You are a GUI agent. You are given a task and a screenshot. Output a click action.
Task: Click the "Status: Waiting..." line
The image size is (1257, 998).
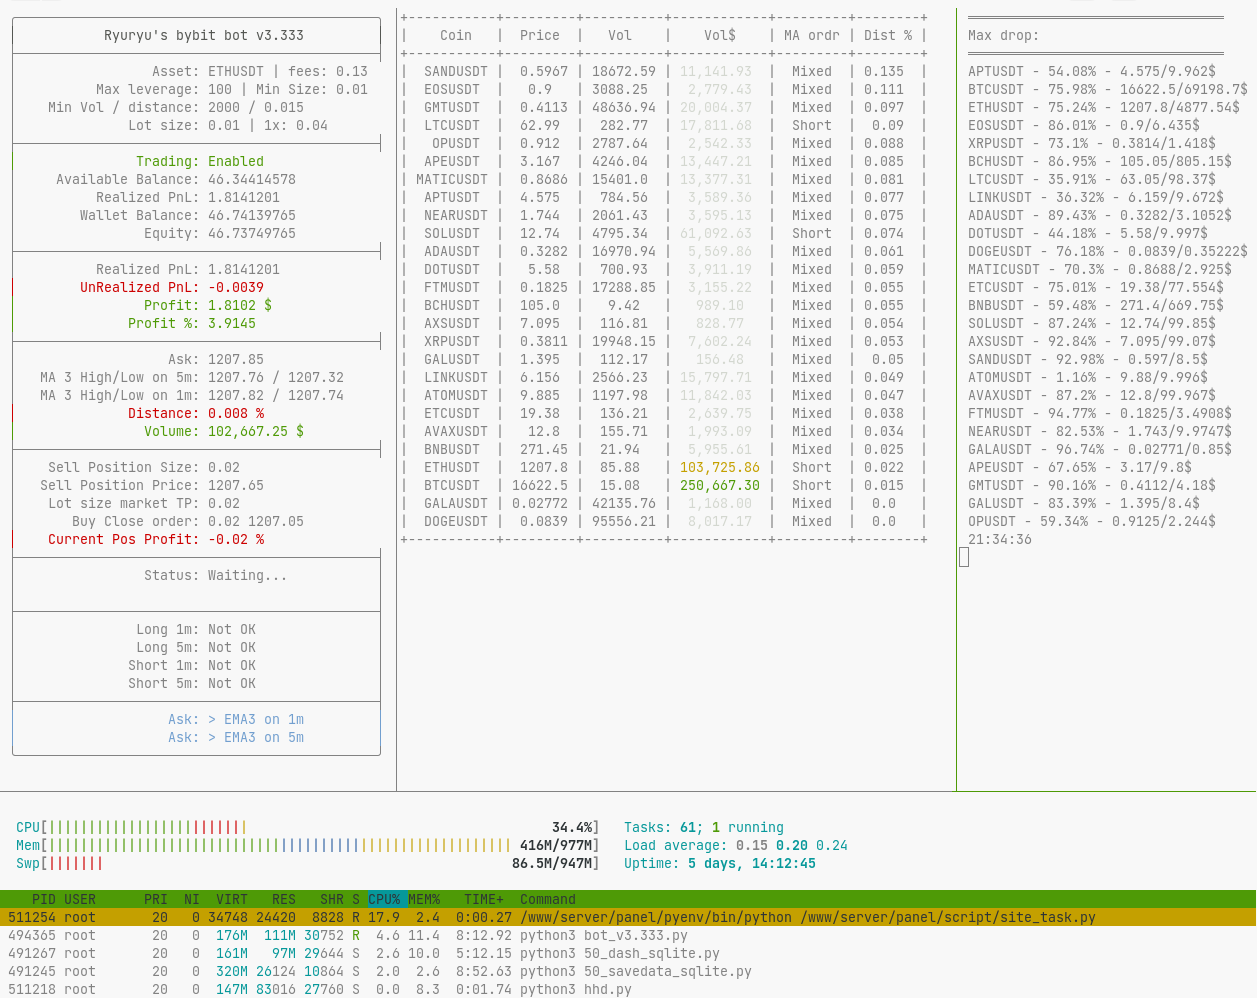click(x=216, y=575)
